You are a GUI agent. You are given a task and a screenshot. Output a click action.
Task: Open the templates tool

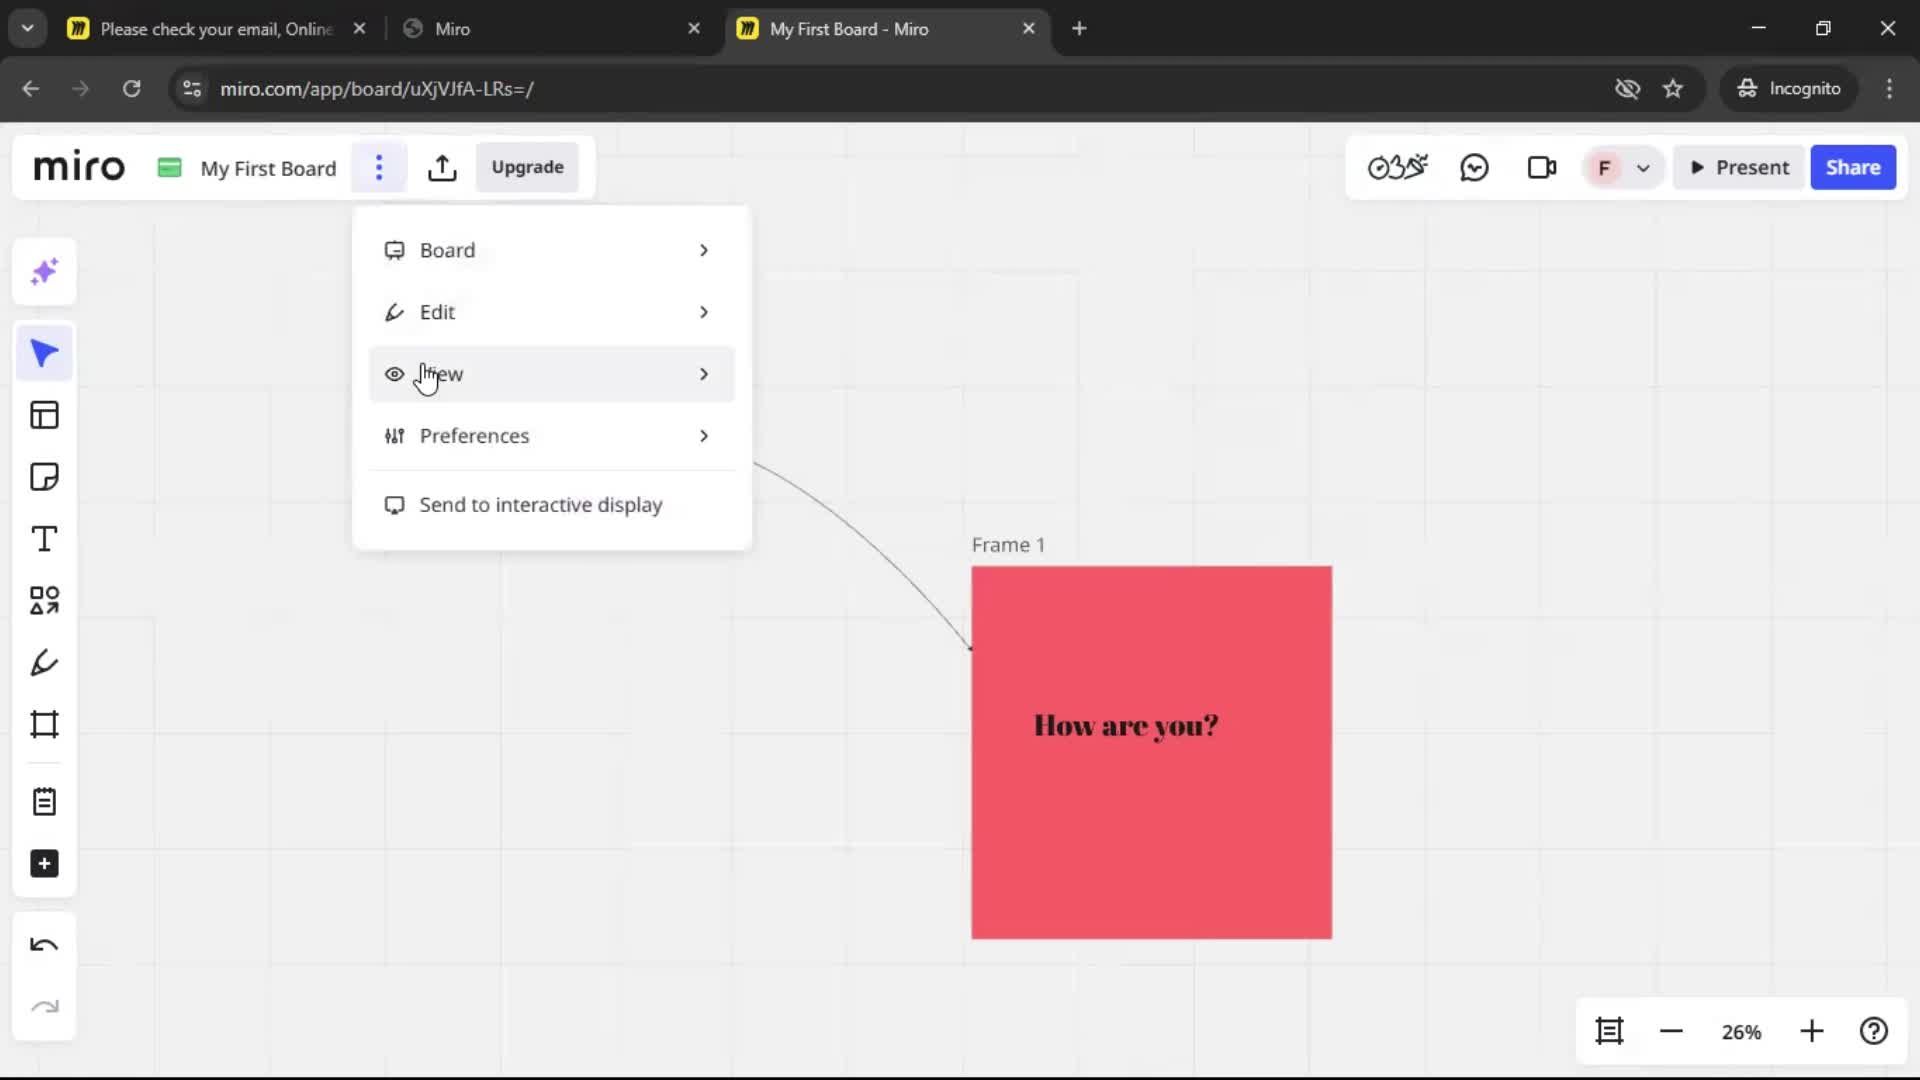[44, 415]
